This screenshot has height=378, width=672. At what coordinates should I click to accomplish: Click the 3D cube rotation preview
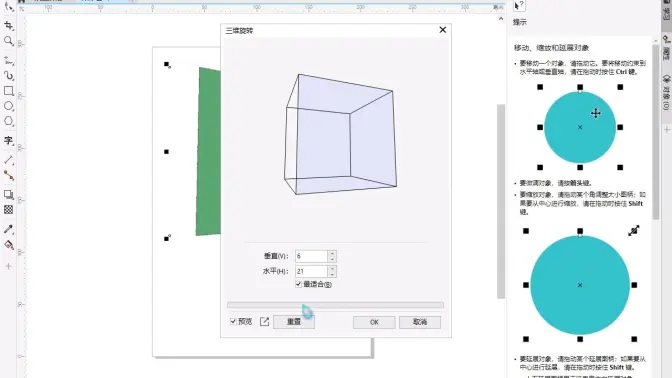pyautogui.click(x=341, y=134)
